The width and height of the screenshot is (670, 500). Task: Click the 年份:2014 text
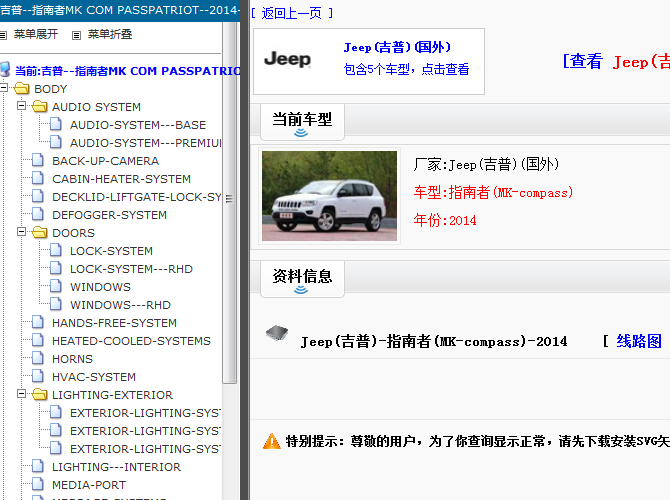click(445, 220)
